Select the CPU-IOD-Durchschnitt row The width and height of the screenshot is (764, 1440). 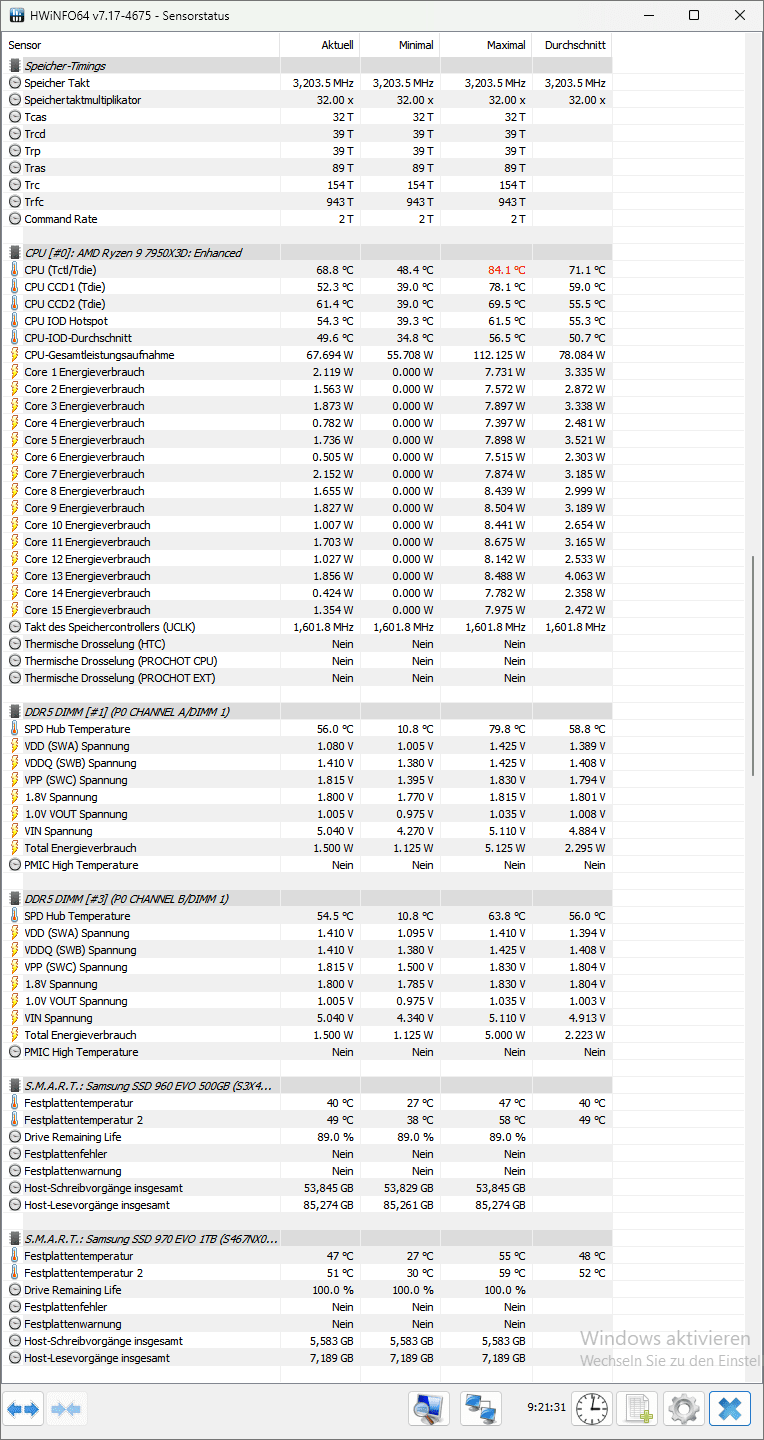(x=306, y=338)
